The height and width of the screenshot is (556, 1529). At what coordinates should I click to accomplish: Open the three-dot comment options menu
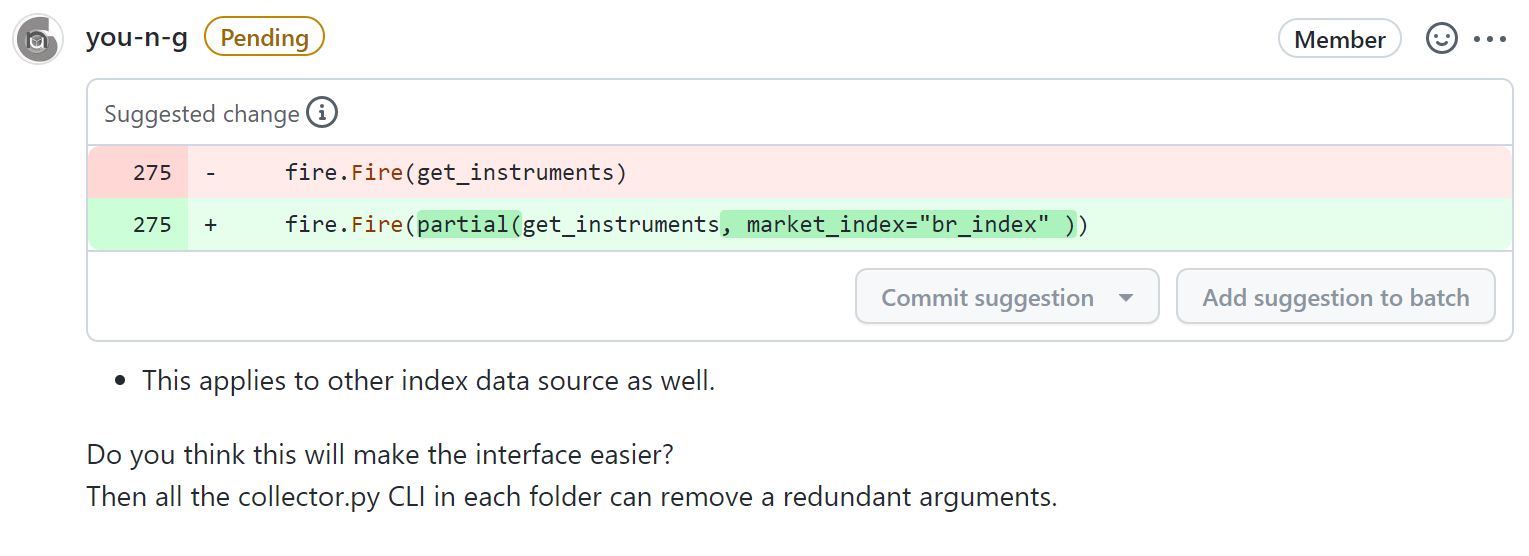[1489, 40]
